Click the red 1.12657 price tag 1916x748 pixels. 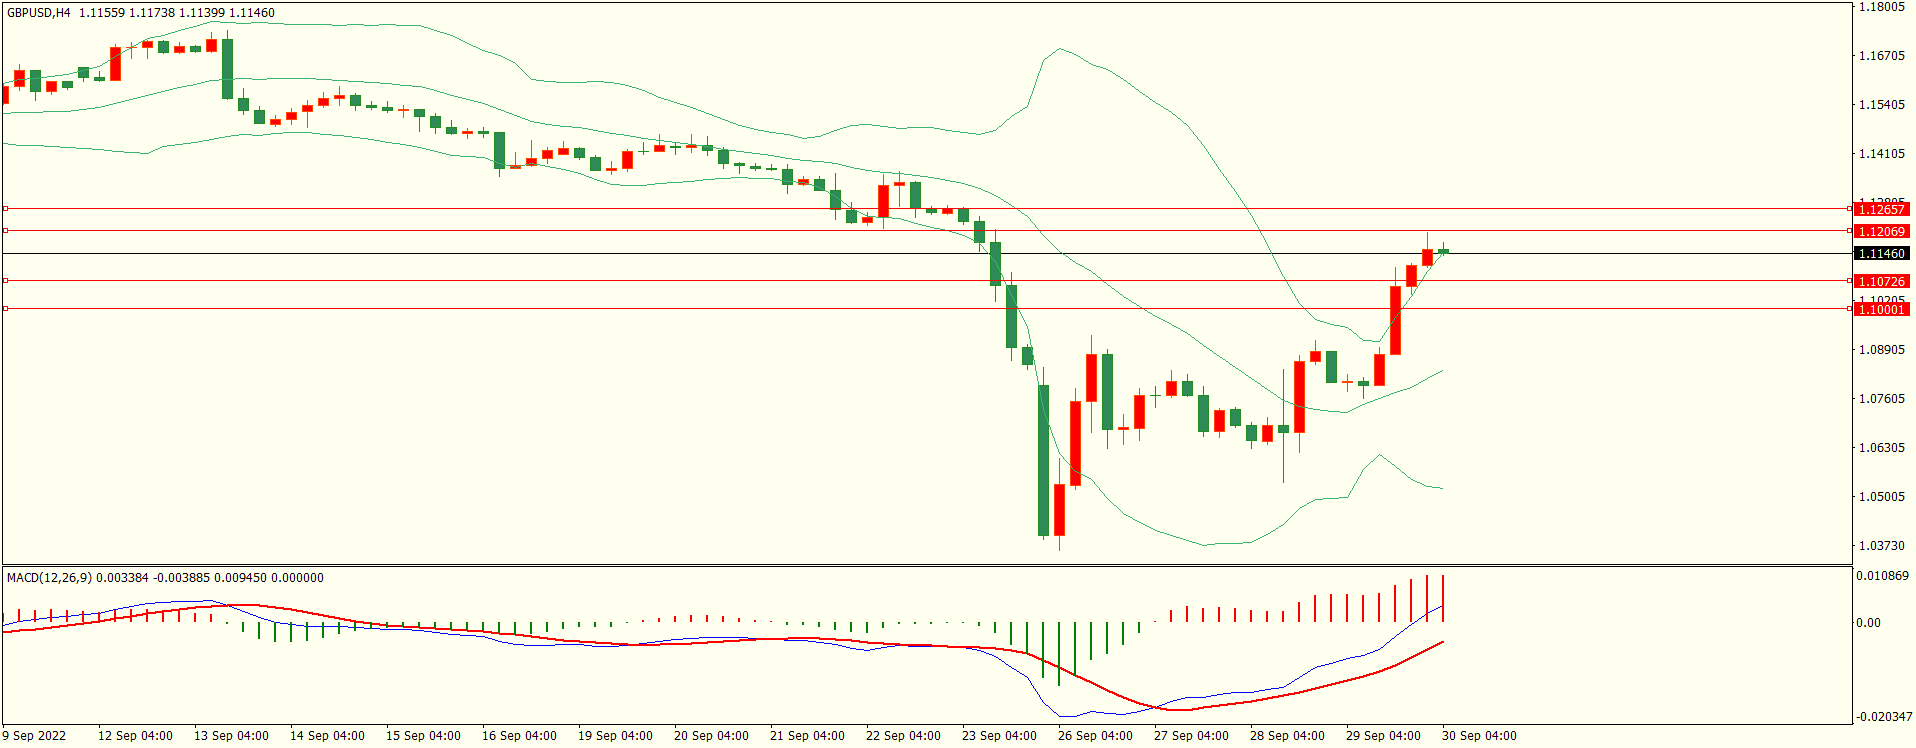[x=1880, y=210]
